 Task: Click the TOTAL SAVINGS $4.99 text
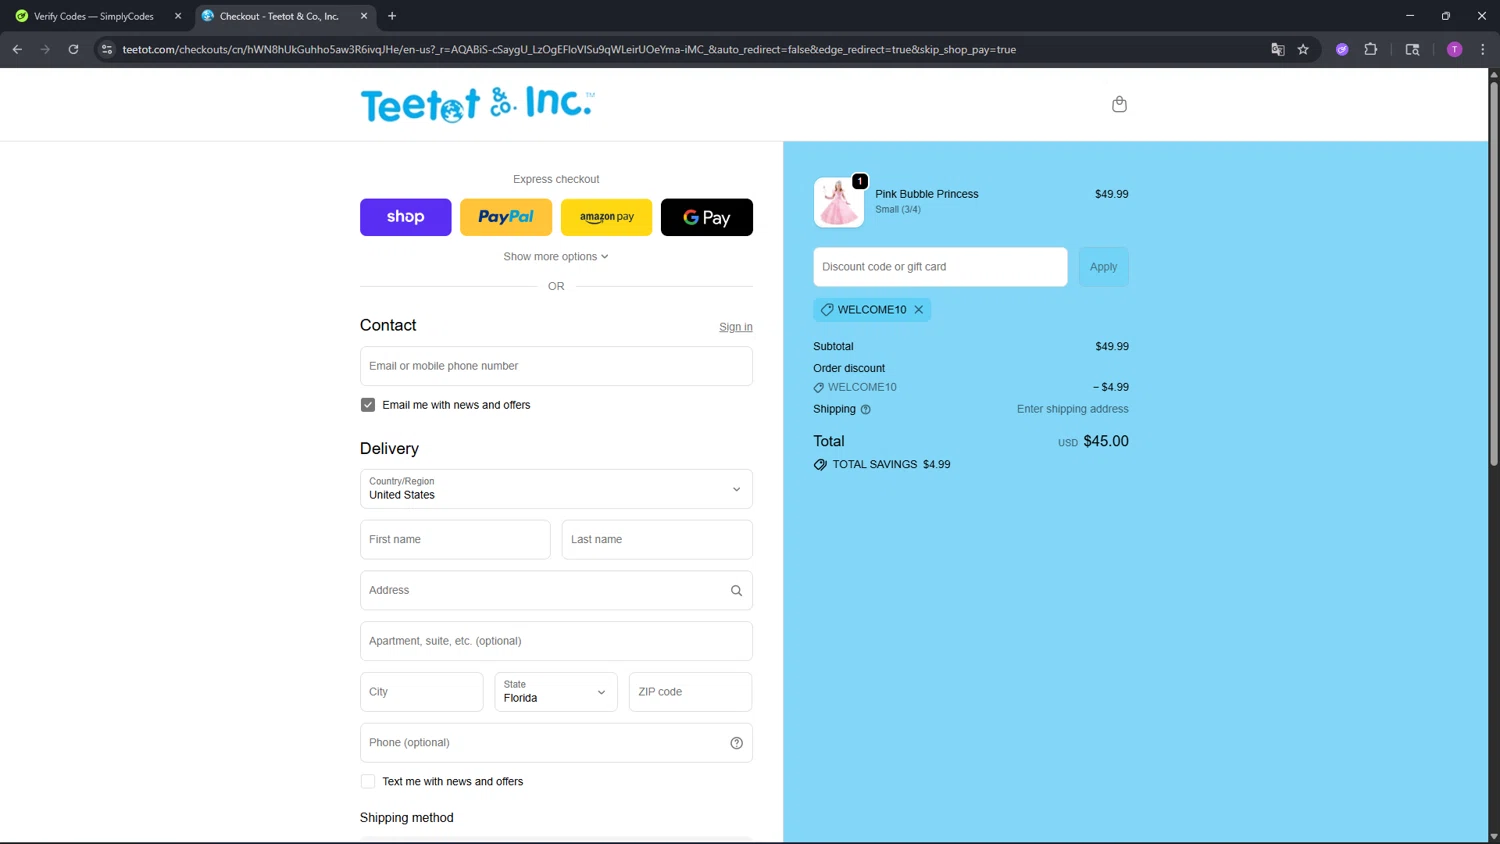pos(891,465)
